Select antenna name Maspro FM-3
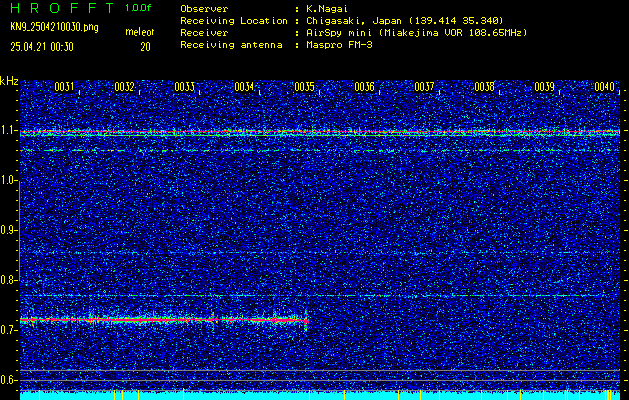This screenshot has height=400, width=629. (x=339, y=45)
